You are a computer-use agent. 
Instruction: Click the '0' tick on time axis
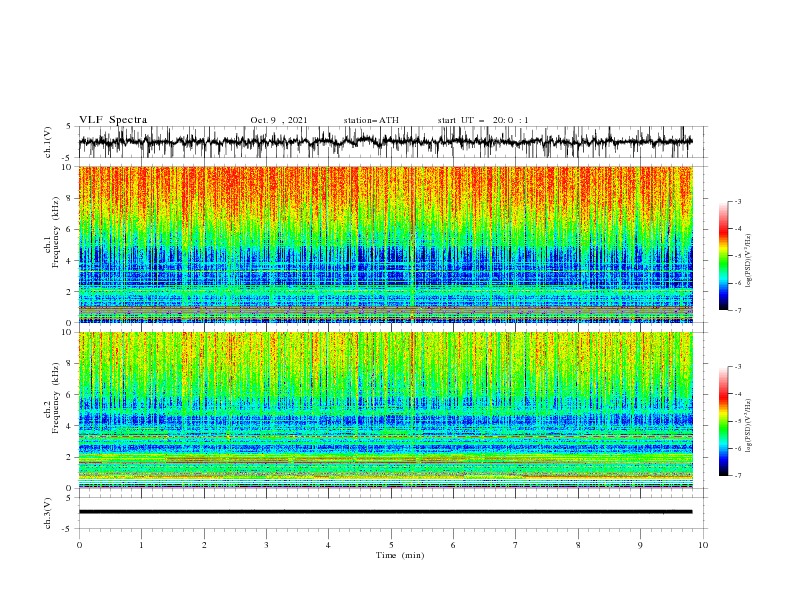click(79, 545)
